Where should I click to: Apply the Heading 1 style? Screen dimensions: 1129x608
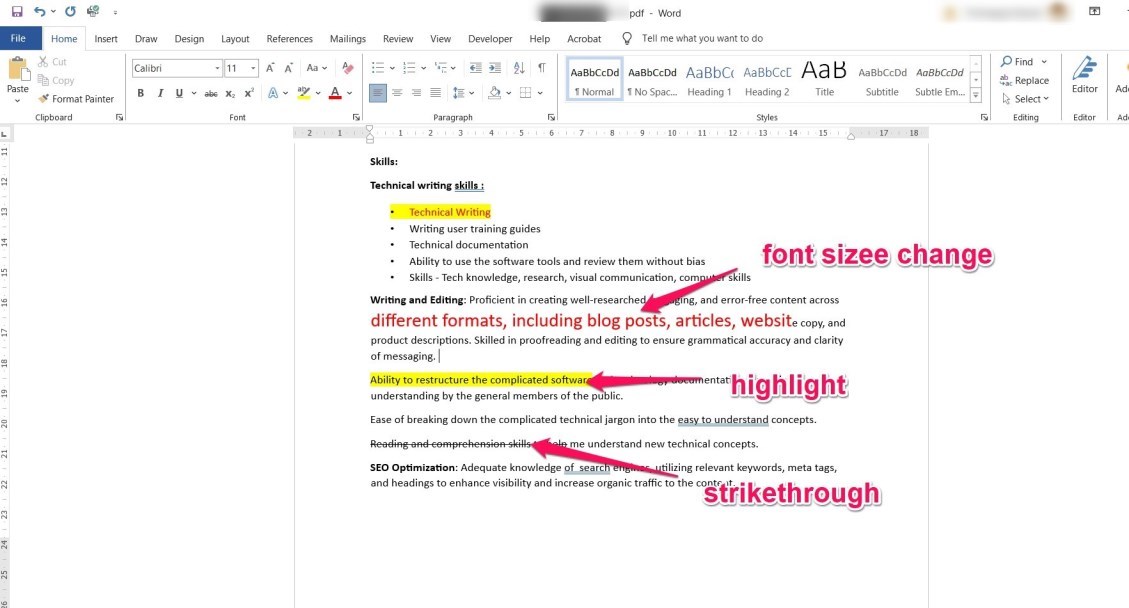(709, 79)
